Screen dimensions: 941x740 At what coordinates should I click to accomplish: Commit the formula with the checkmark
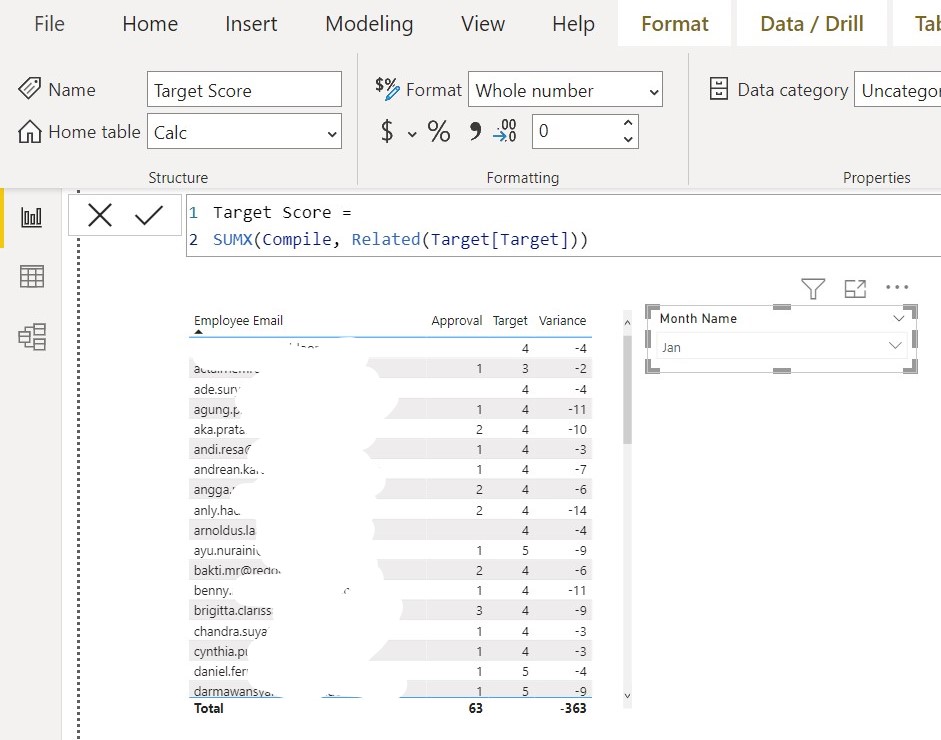(149, 215)
